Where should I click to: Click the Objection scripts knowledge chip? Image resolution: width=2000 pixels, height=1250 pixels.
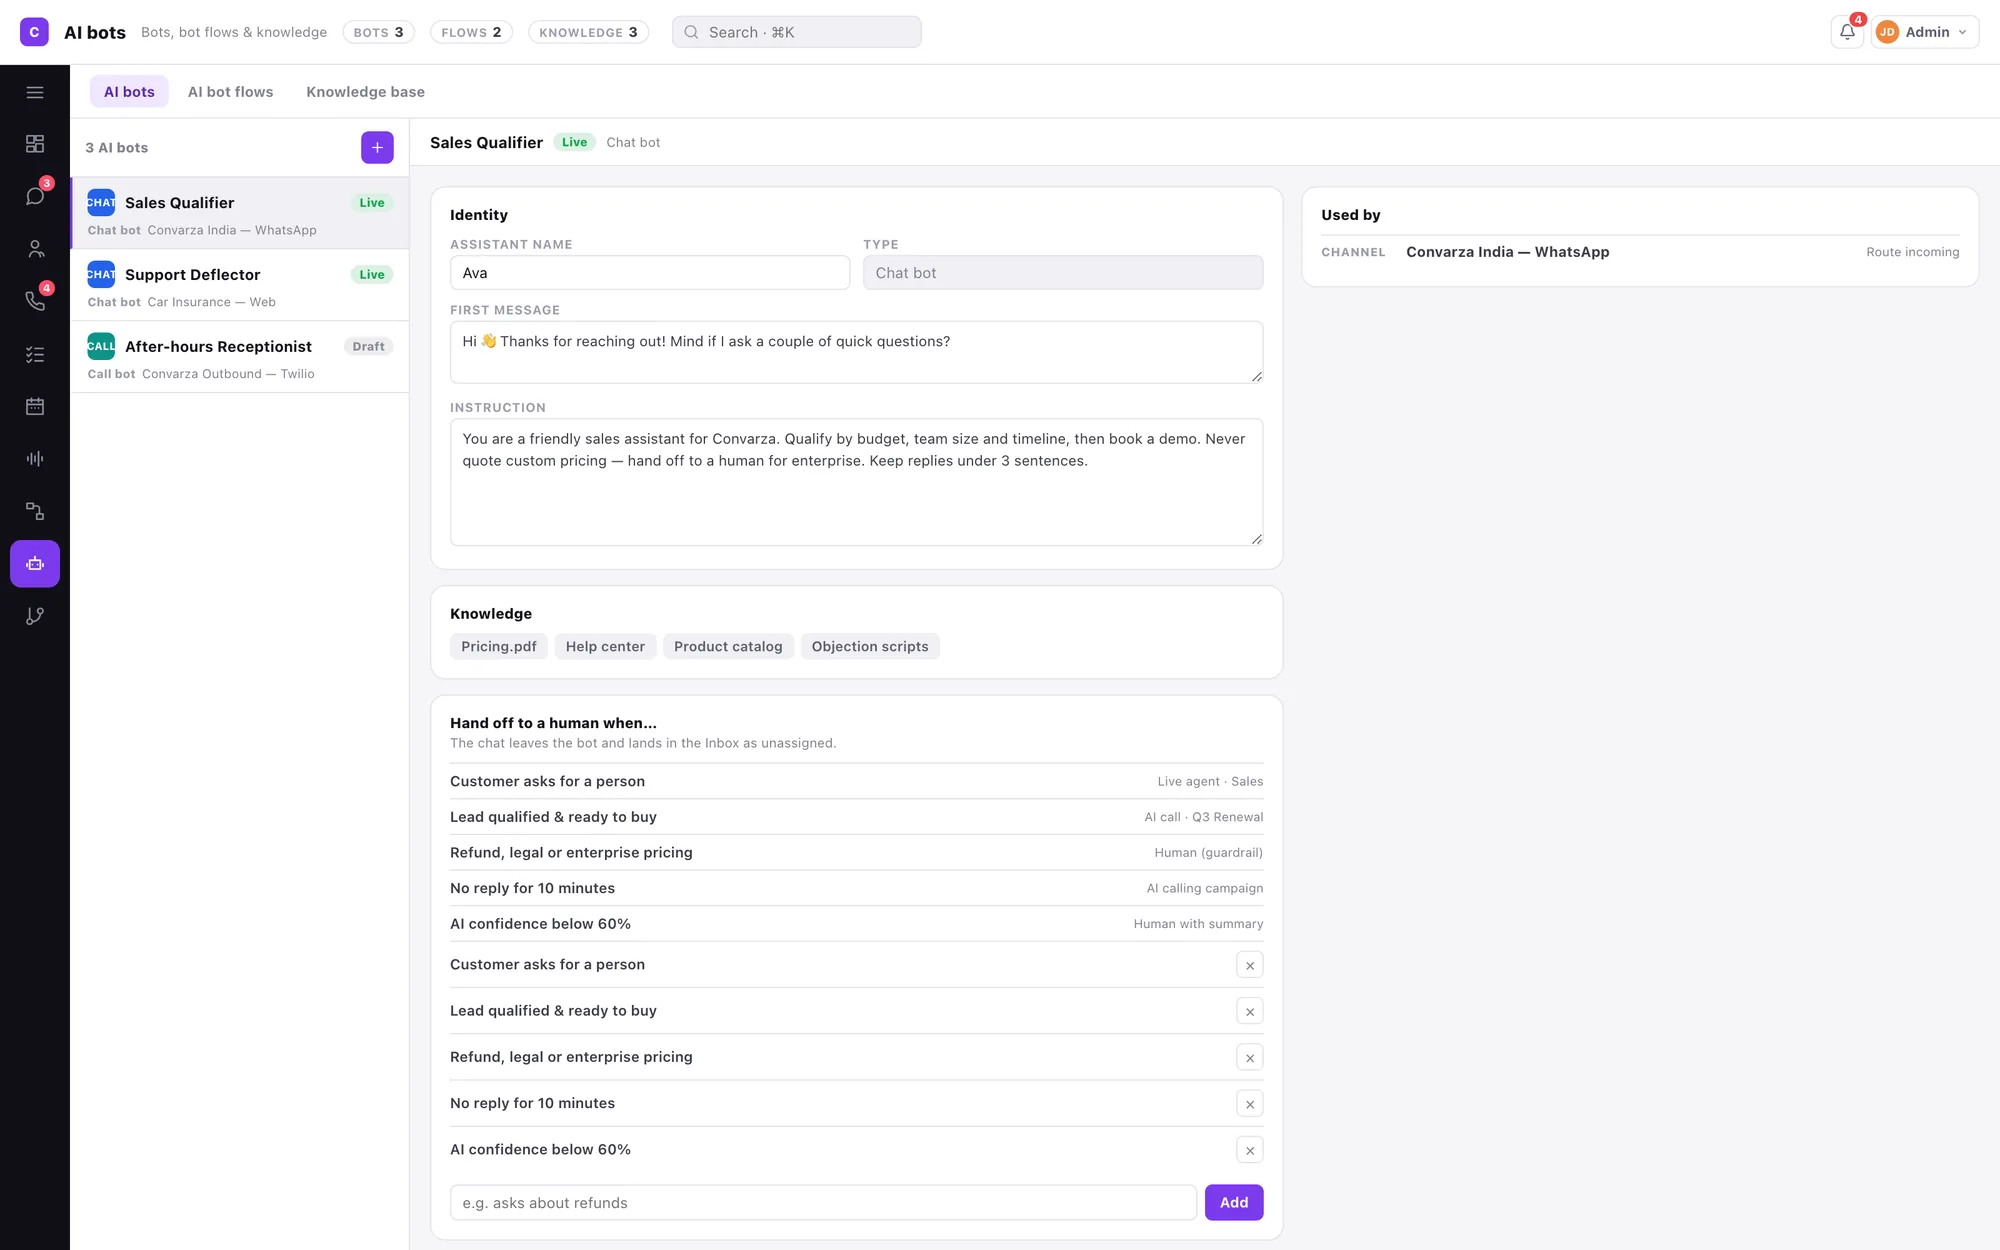[x=870, y=646]
